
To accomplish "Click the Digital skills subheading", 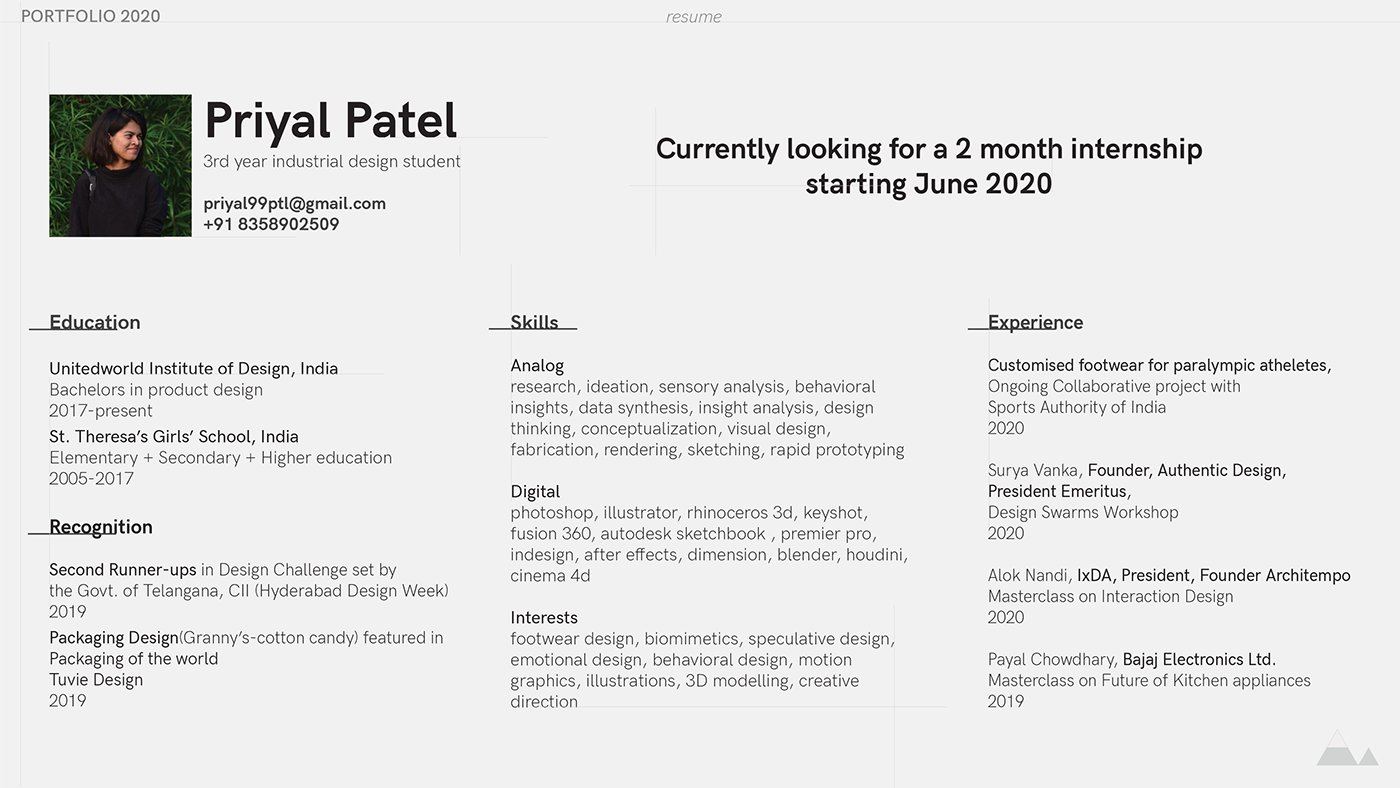I will (535, 492).
